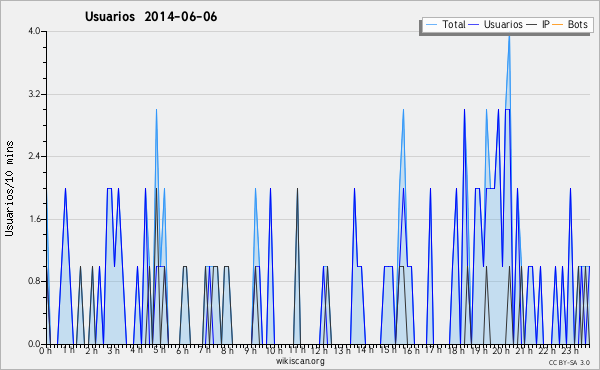This screenshot has height=370, width=600.
Task: Click the x-axis label "3 h"
Action: (113, 351)
